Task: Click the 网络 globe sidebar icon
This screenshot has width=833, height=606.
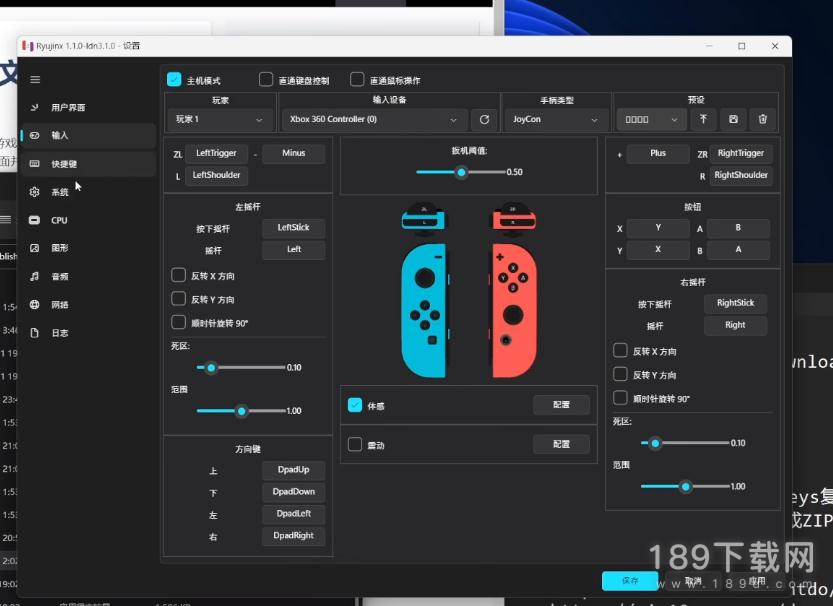Action: point(35,304)
